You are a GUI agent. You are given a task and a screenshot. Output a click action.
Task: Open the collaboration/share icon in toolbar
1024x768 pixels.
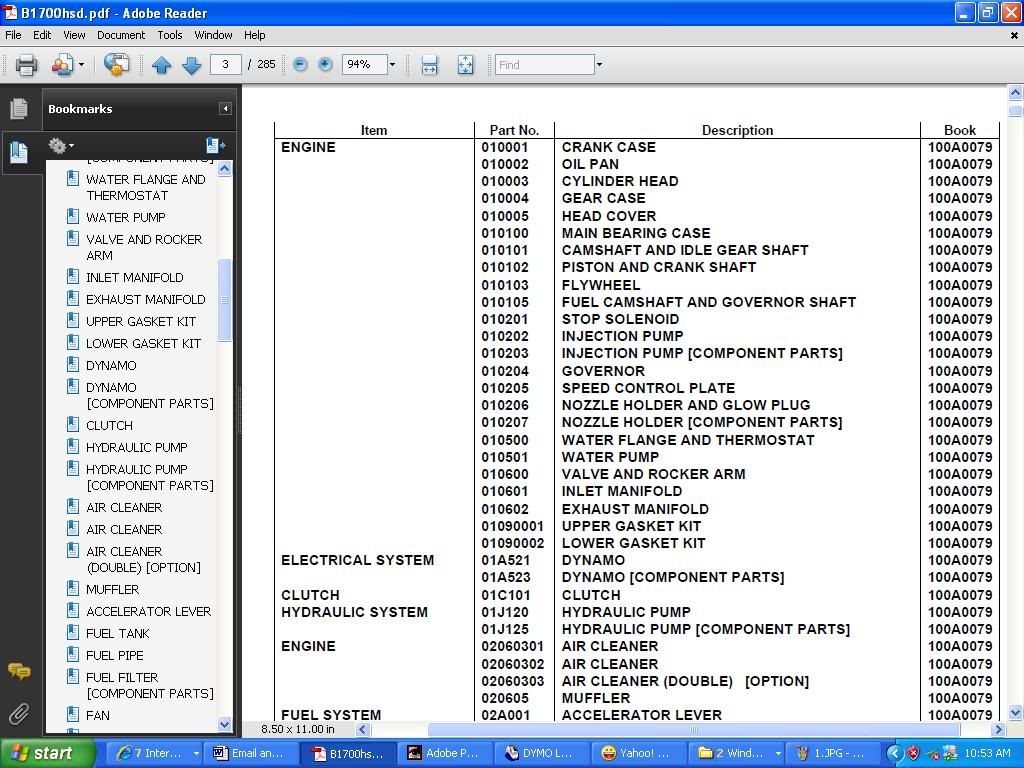click(x=63, y=65)
